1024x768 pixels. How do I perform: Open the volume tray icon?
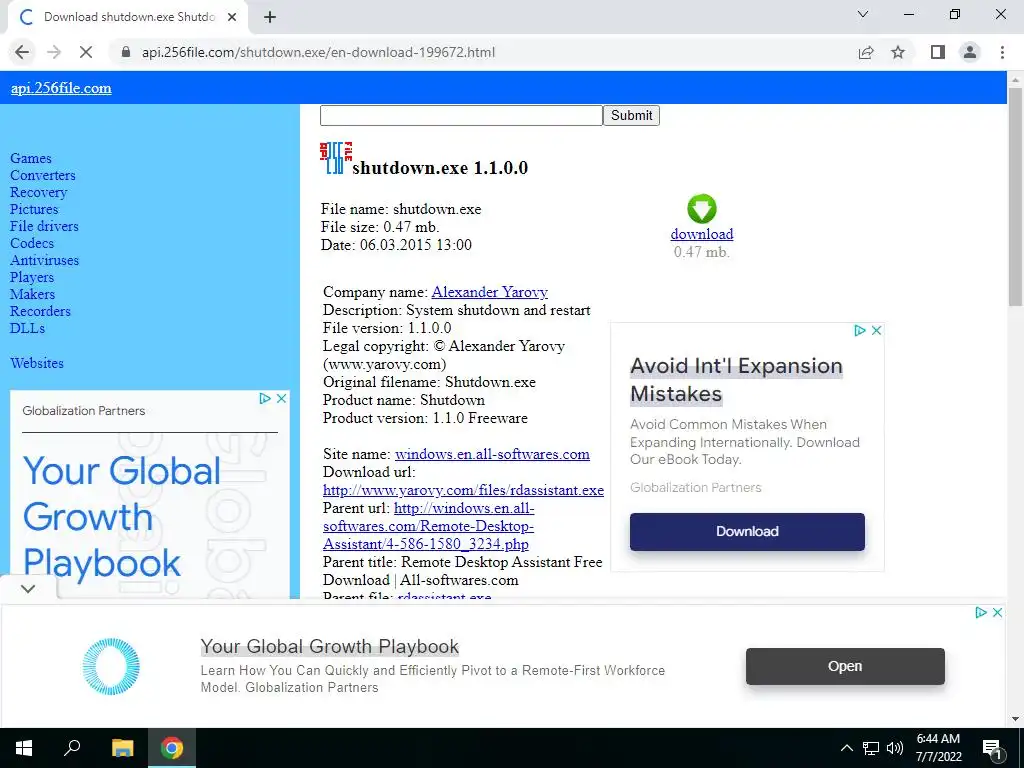(895, 748)
